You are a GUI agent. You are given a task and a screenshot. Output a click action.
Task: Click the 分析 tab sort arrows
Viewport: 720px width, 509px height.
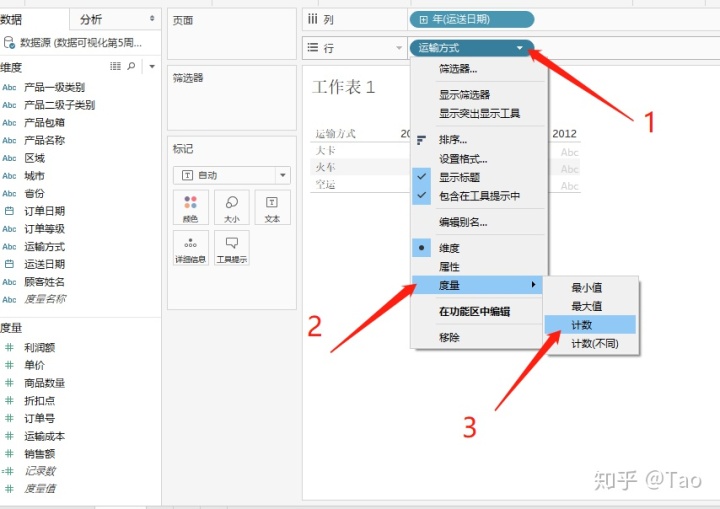coord(152,18)
